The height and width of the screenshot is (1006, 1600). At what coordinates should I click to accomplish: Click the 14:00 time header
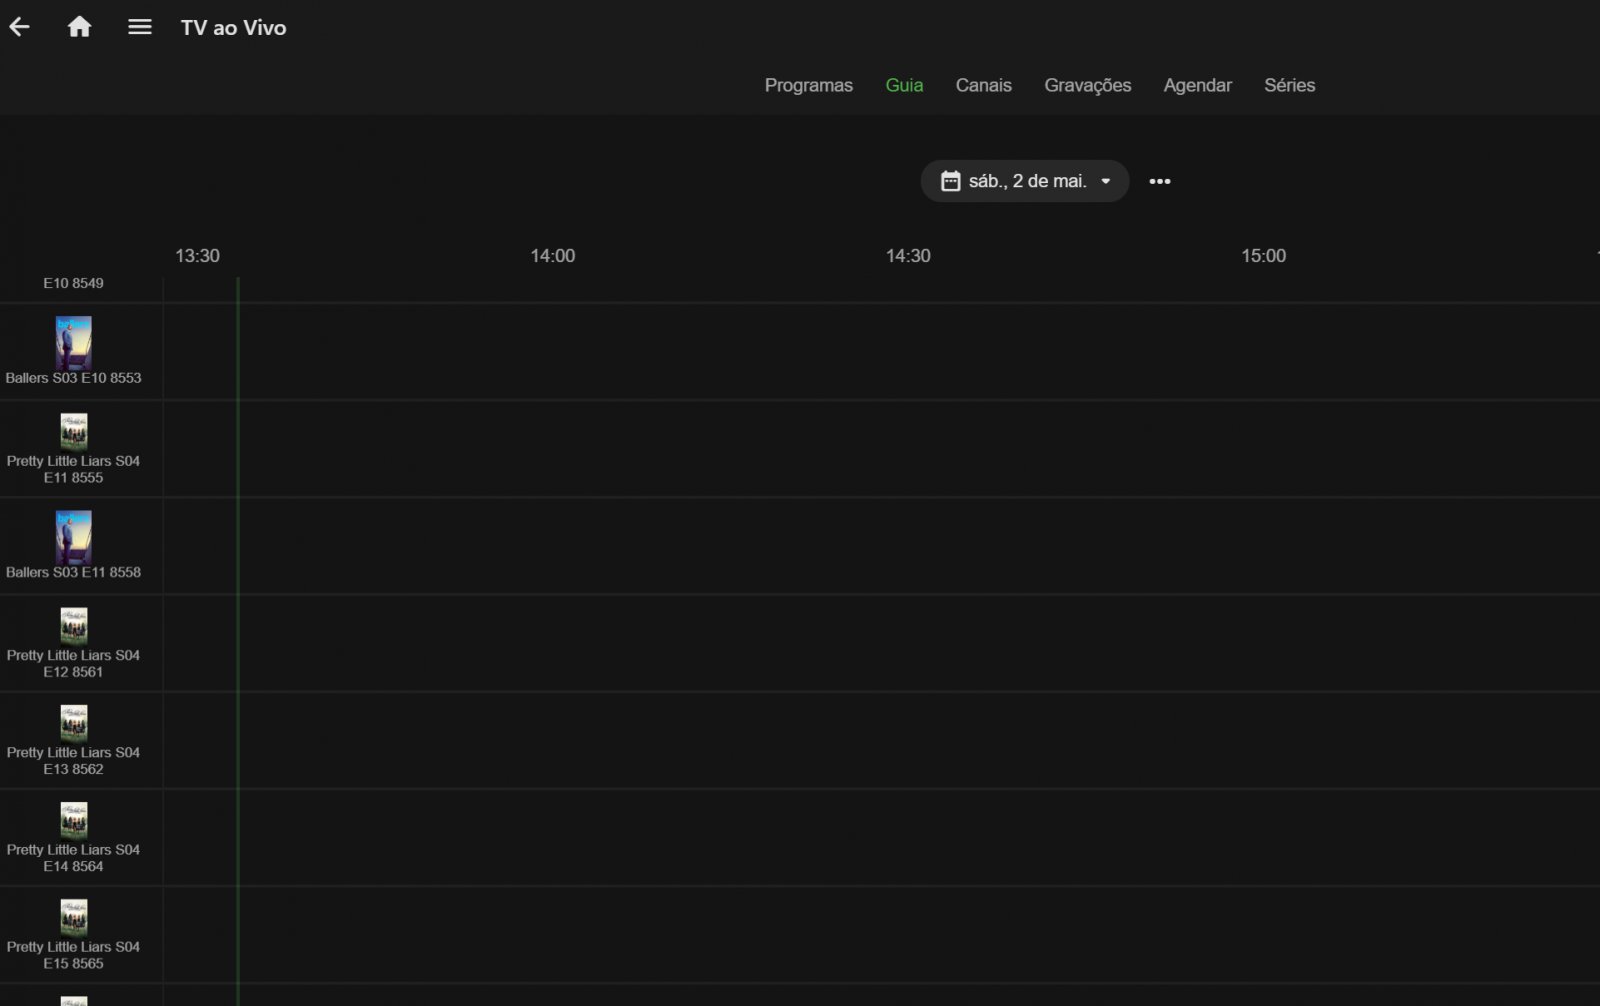pos(552,256)
